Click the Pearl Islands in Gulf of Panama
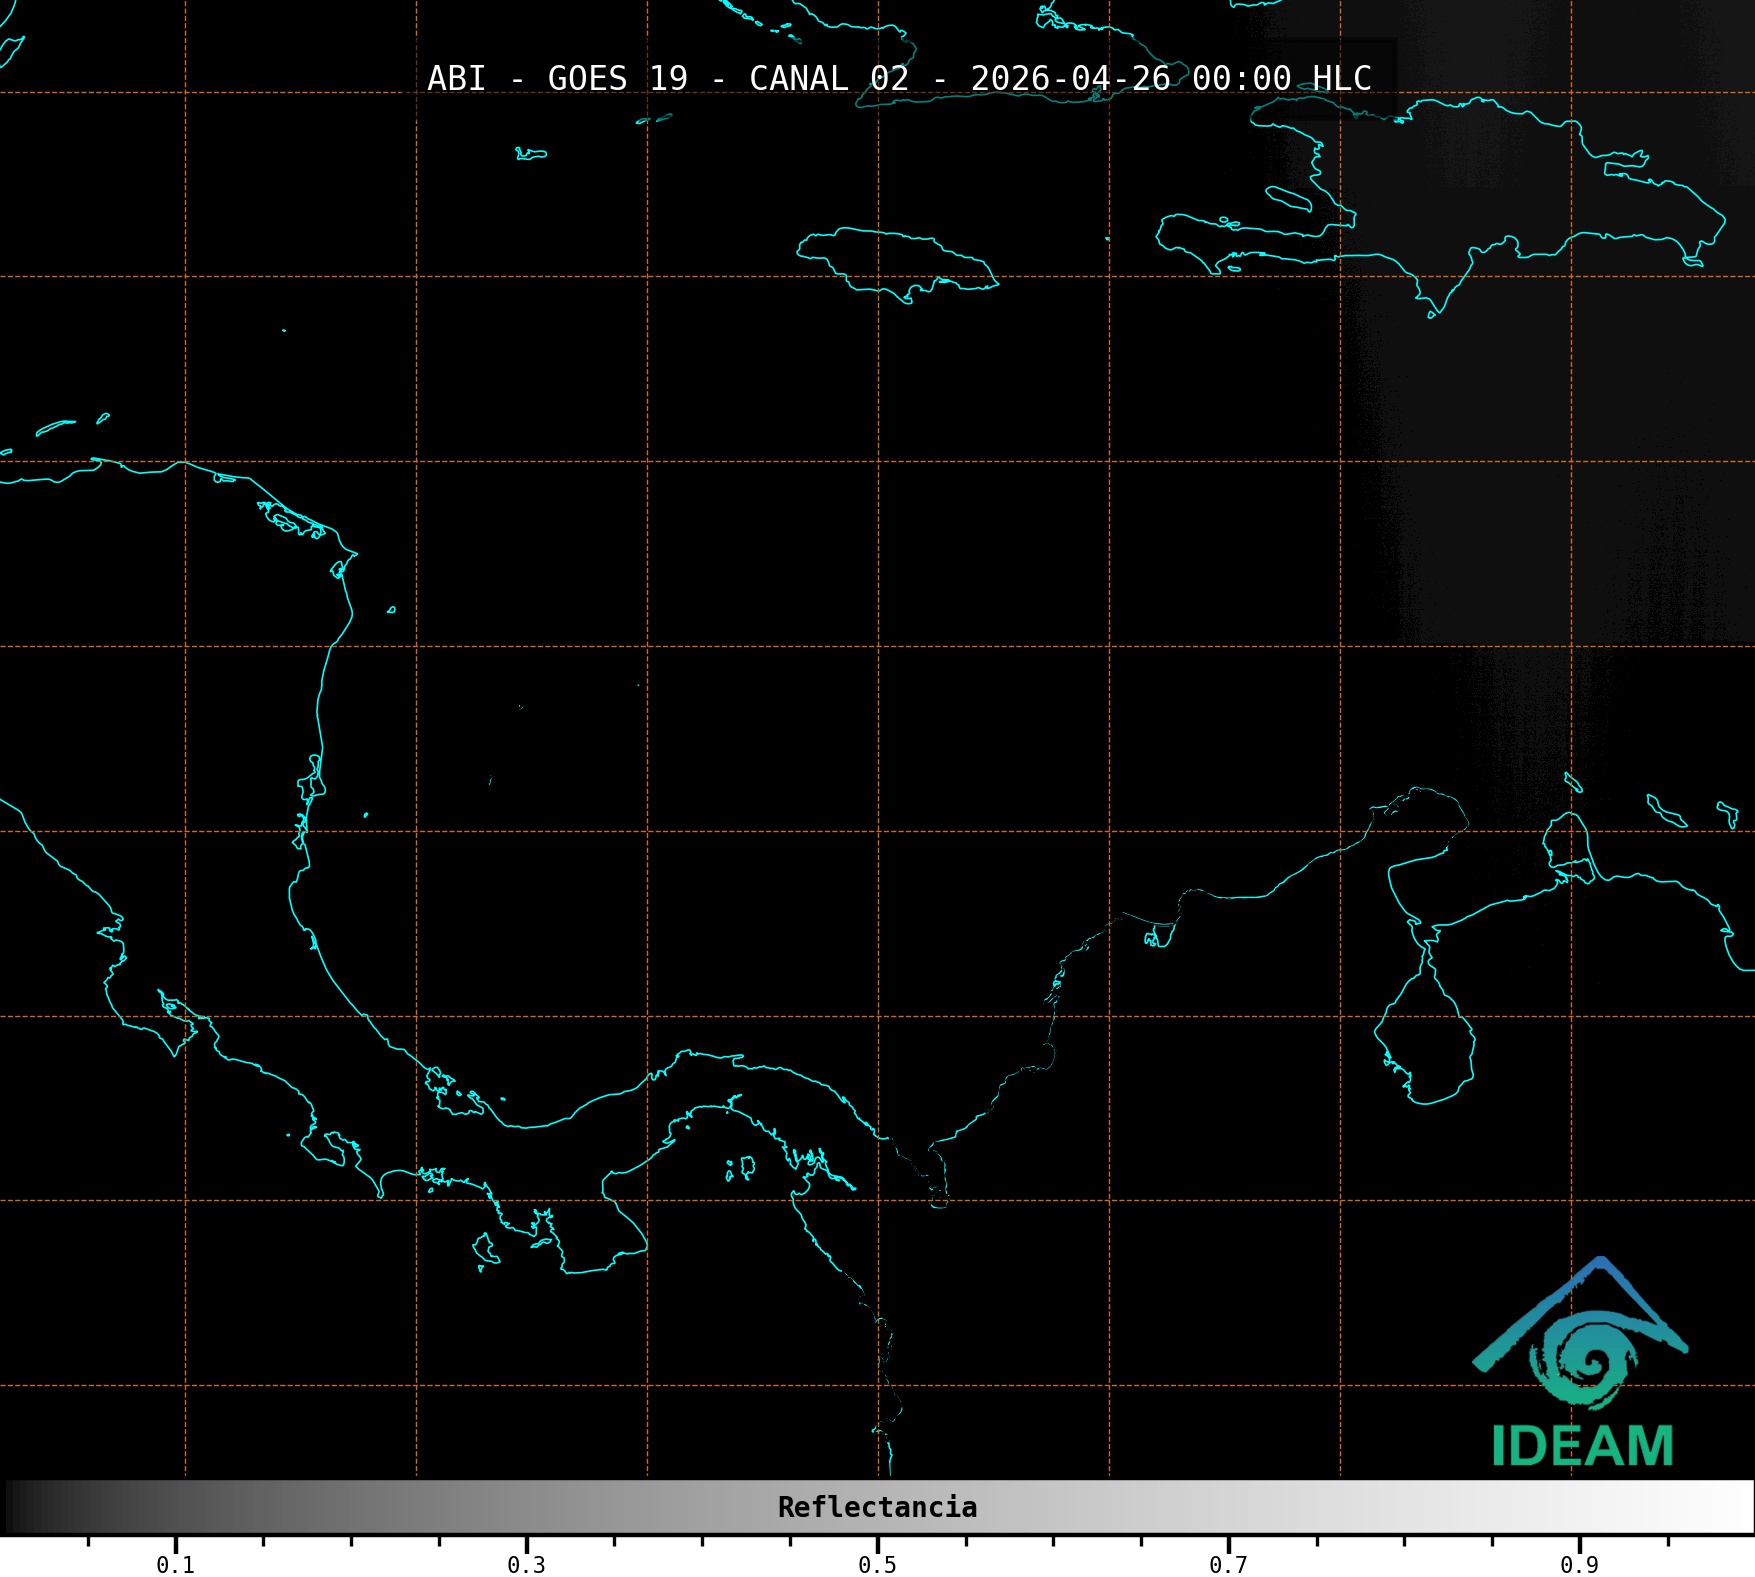This screenshot has height=1577, width=1755. (x=742, y=1167)
